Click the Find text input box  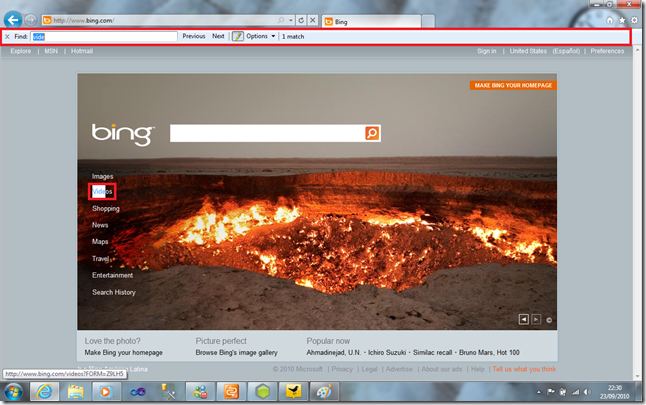104,37
